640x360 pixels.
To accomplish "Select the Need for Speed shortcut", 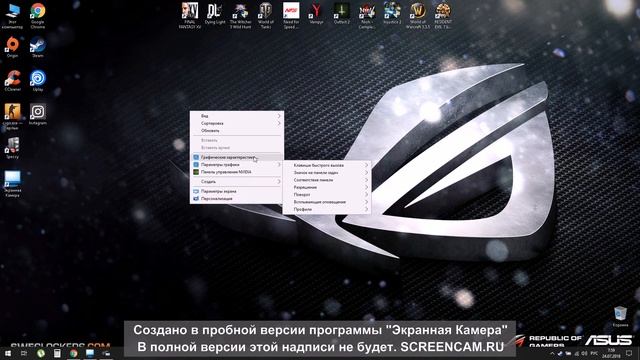I will click(291, 16).
